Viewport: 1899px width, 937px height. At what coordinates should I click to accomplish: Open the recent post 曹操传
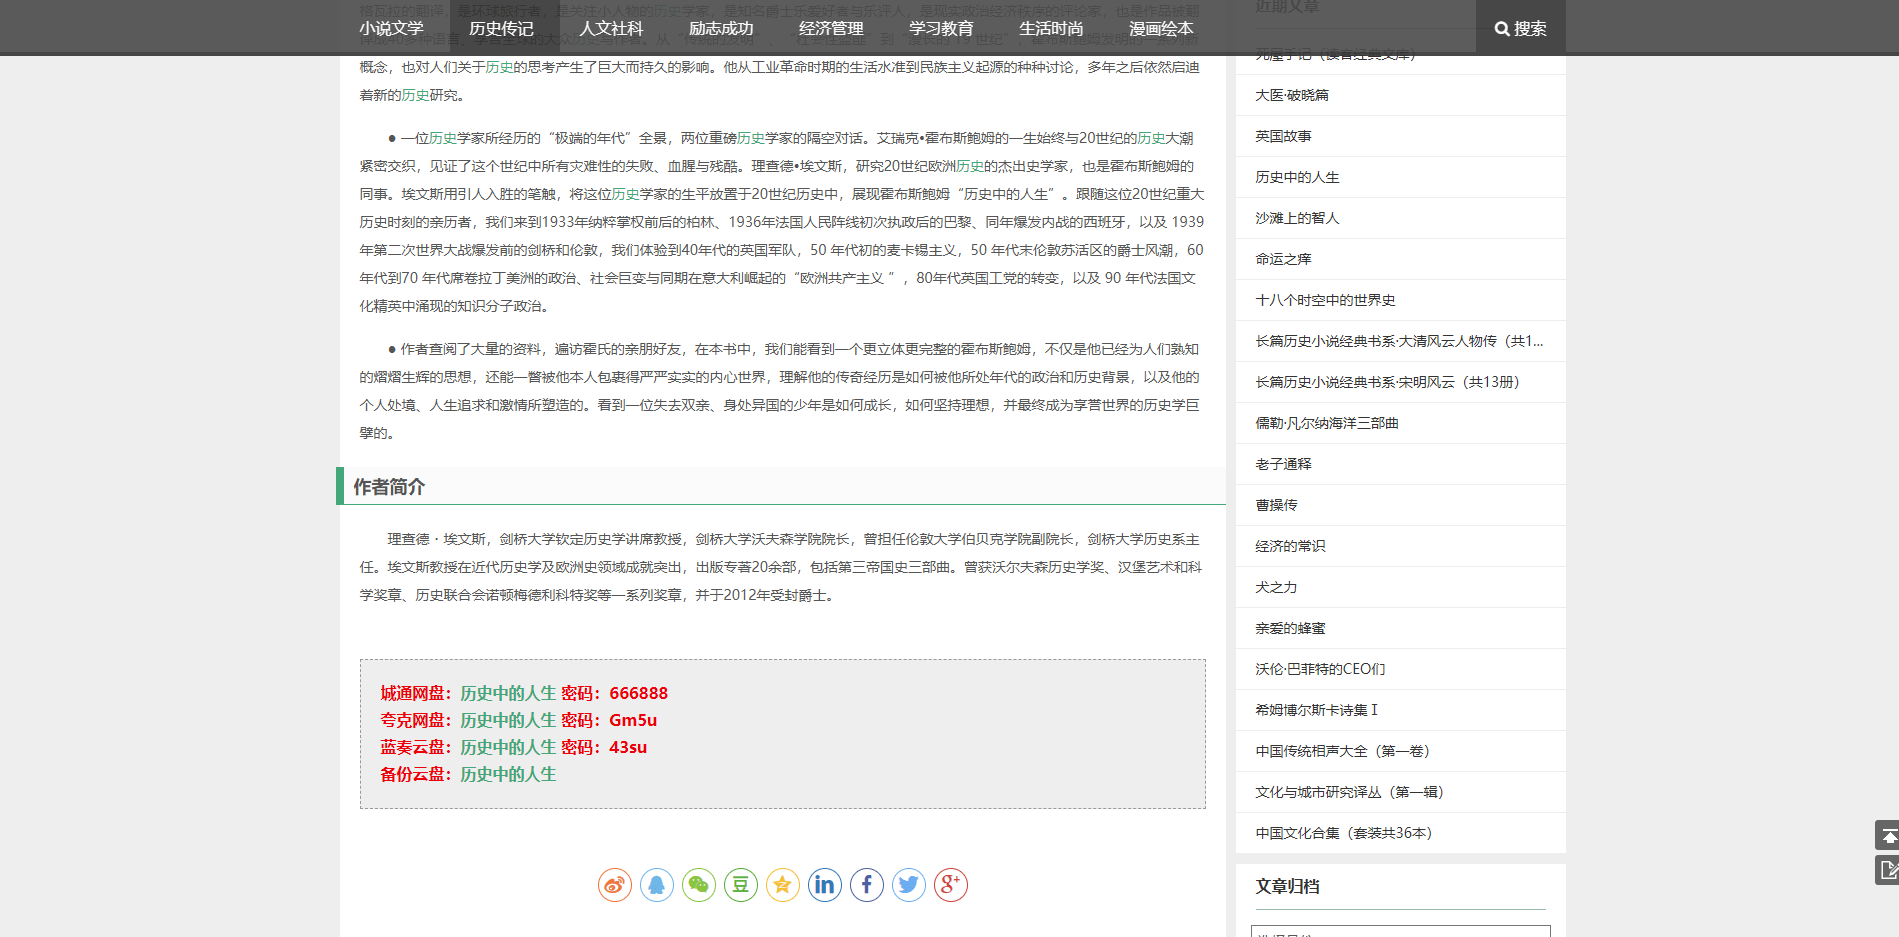coord(1276,505)
